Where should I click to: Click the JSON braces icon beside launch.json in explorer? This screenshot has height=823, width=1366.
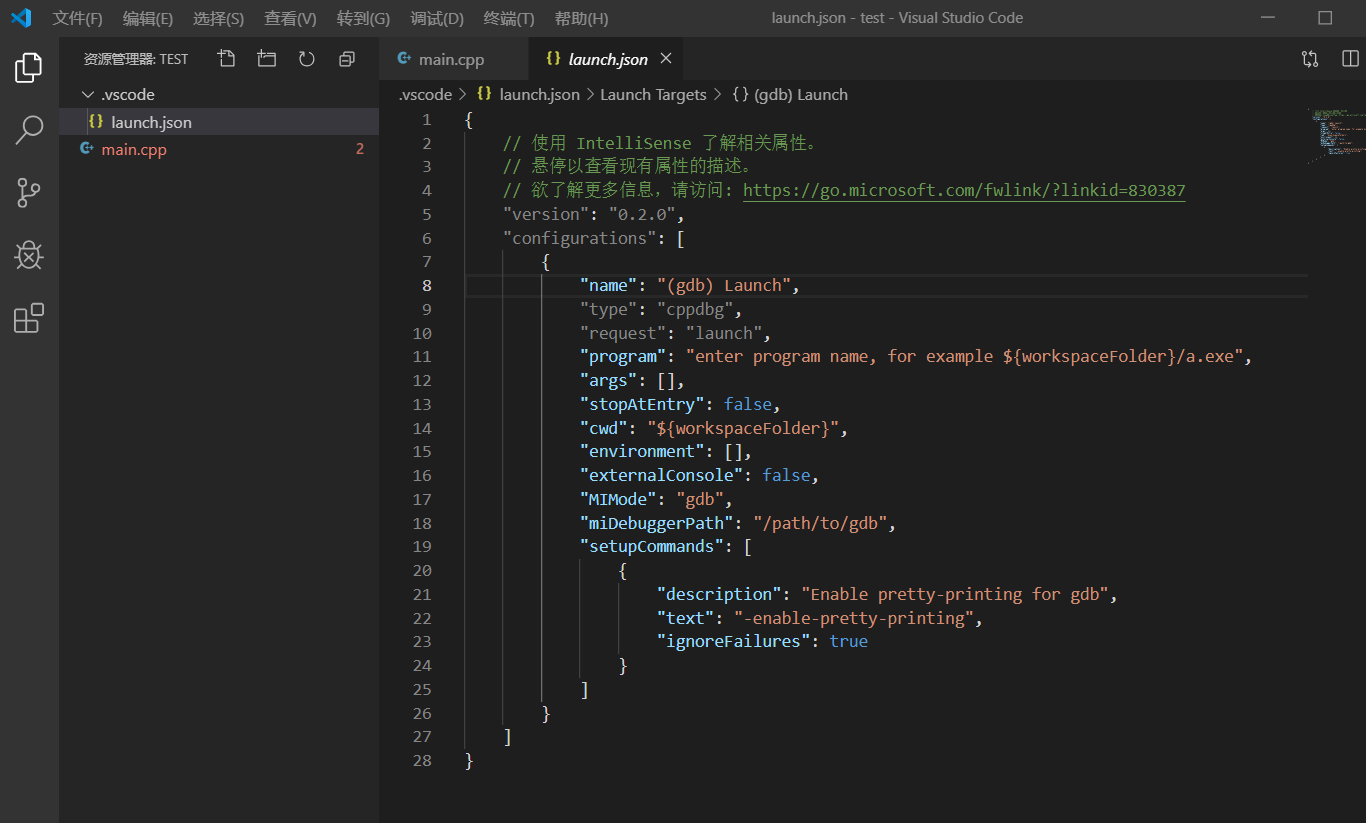96,122
